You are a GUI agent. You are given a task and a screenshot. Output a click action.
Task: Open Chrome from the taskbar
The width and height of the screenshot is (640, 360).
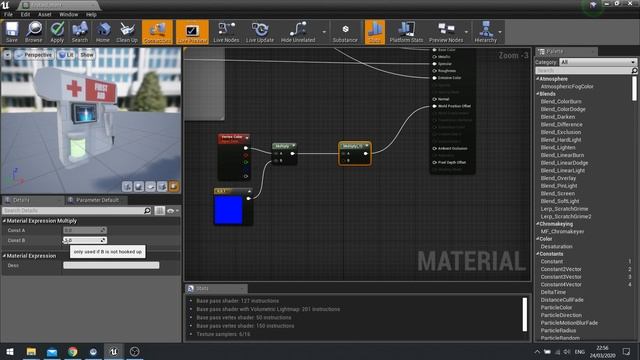(x=73, y=352)
